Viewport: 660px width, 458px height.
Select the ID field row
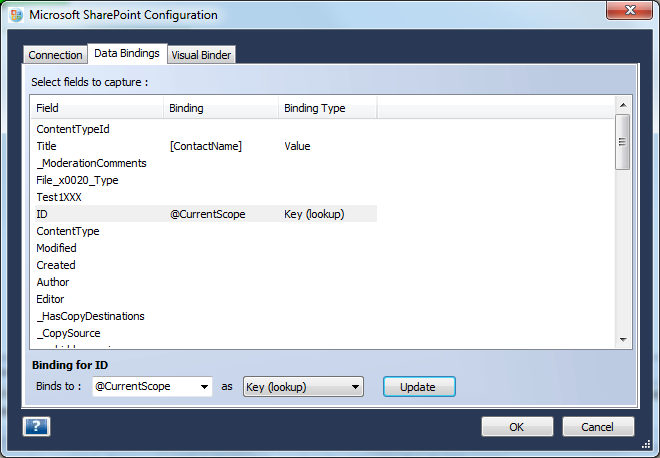coord(204,214)
